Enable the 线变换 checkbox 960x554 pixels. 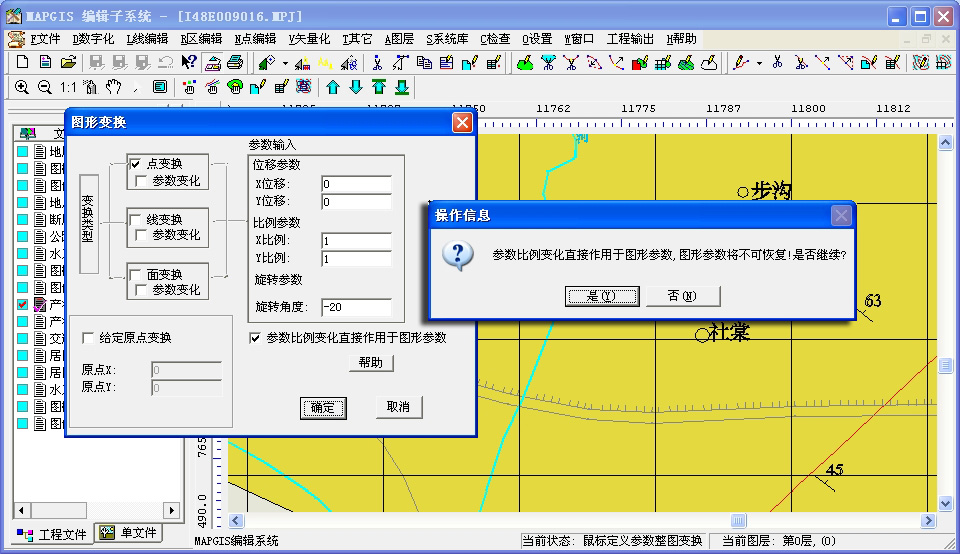[x=135, y=219]
